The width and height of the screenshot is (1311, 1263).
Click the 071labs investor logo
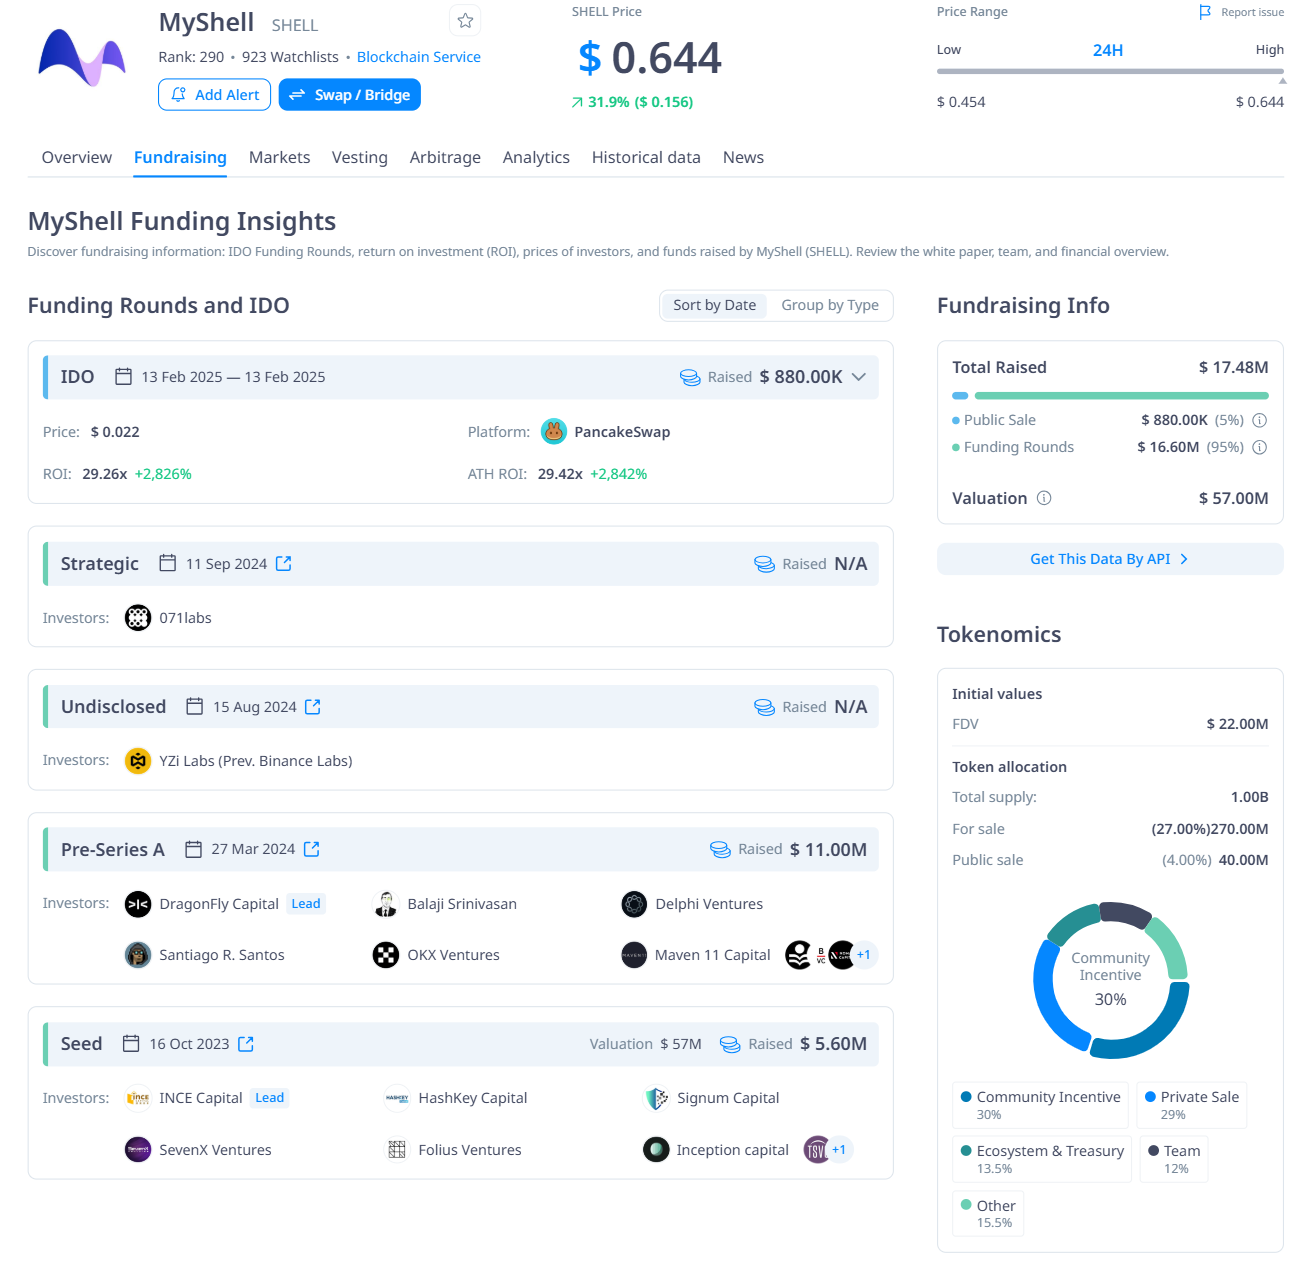(138, 618)
